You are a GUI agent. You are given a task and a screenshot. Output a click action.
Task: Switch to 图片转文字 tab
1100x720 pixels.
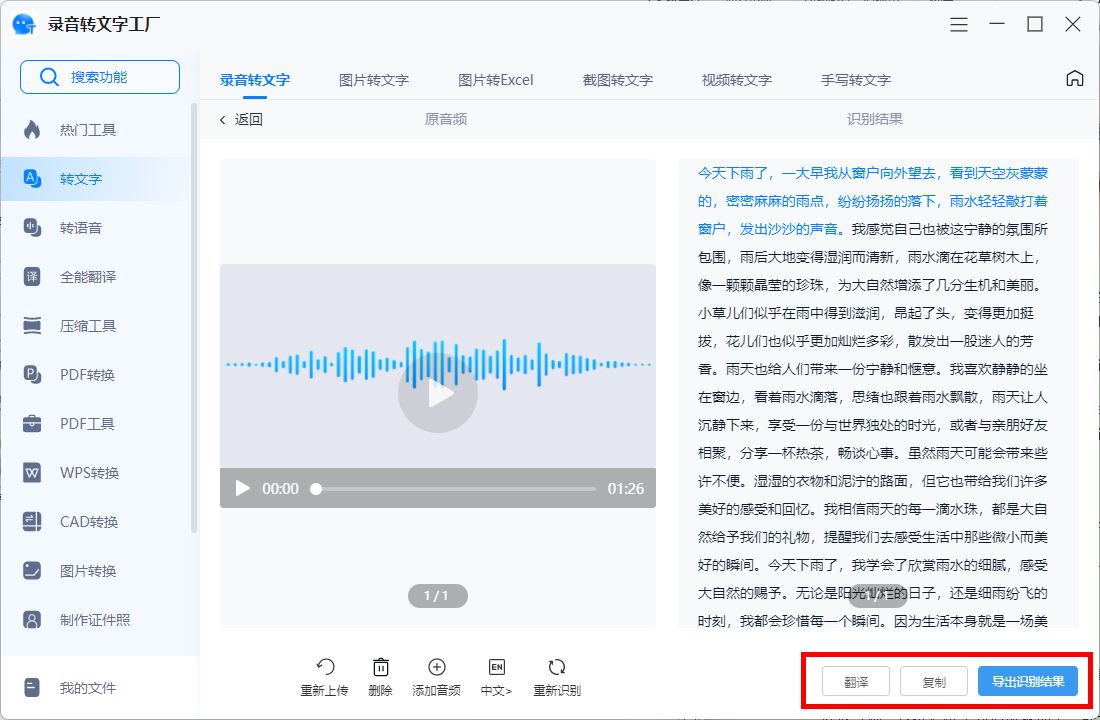point(374,79)
